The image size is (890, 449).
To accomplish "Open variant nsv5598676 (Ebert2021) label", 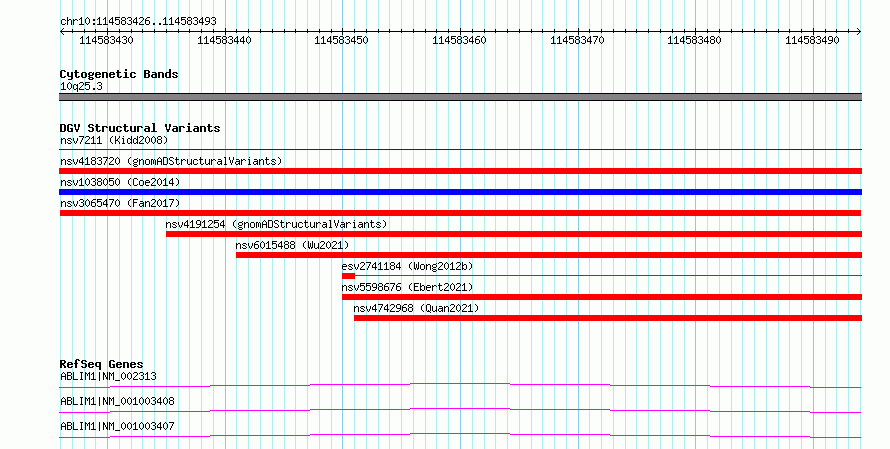I will [x=408, y=287].
